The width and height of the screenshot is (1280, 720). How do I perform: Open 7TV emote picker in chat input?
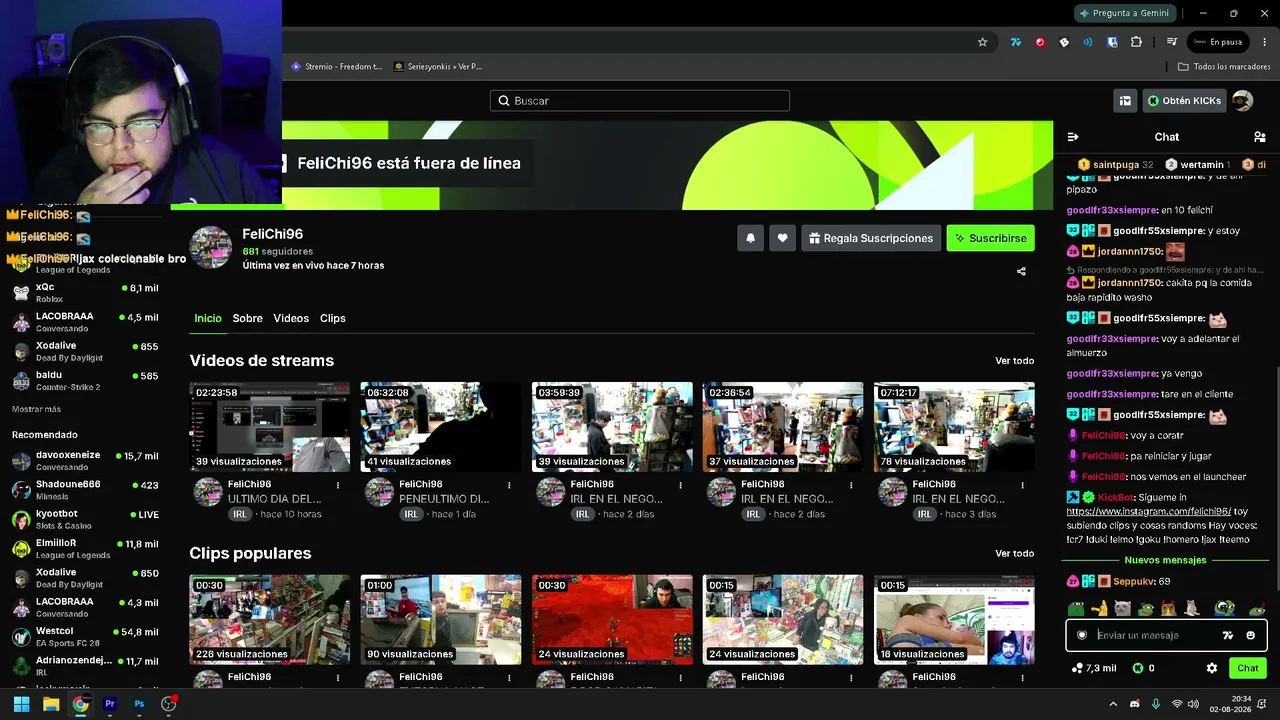(x=1228, y=635)
